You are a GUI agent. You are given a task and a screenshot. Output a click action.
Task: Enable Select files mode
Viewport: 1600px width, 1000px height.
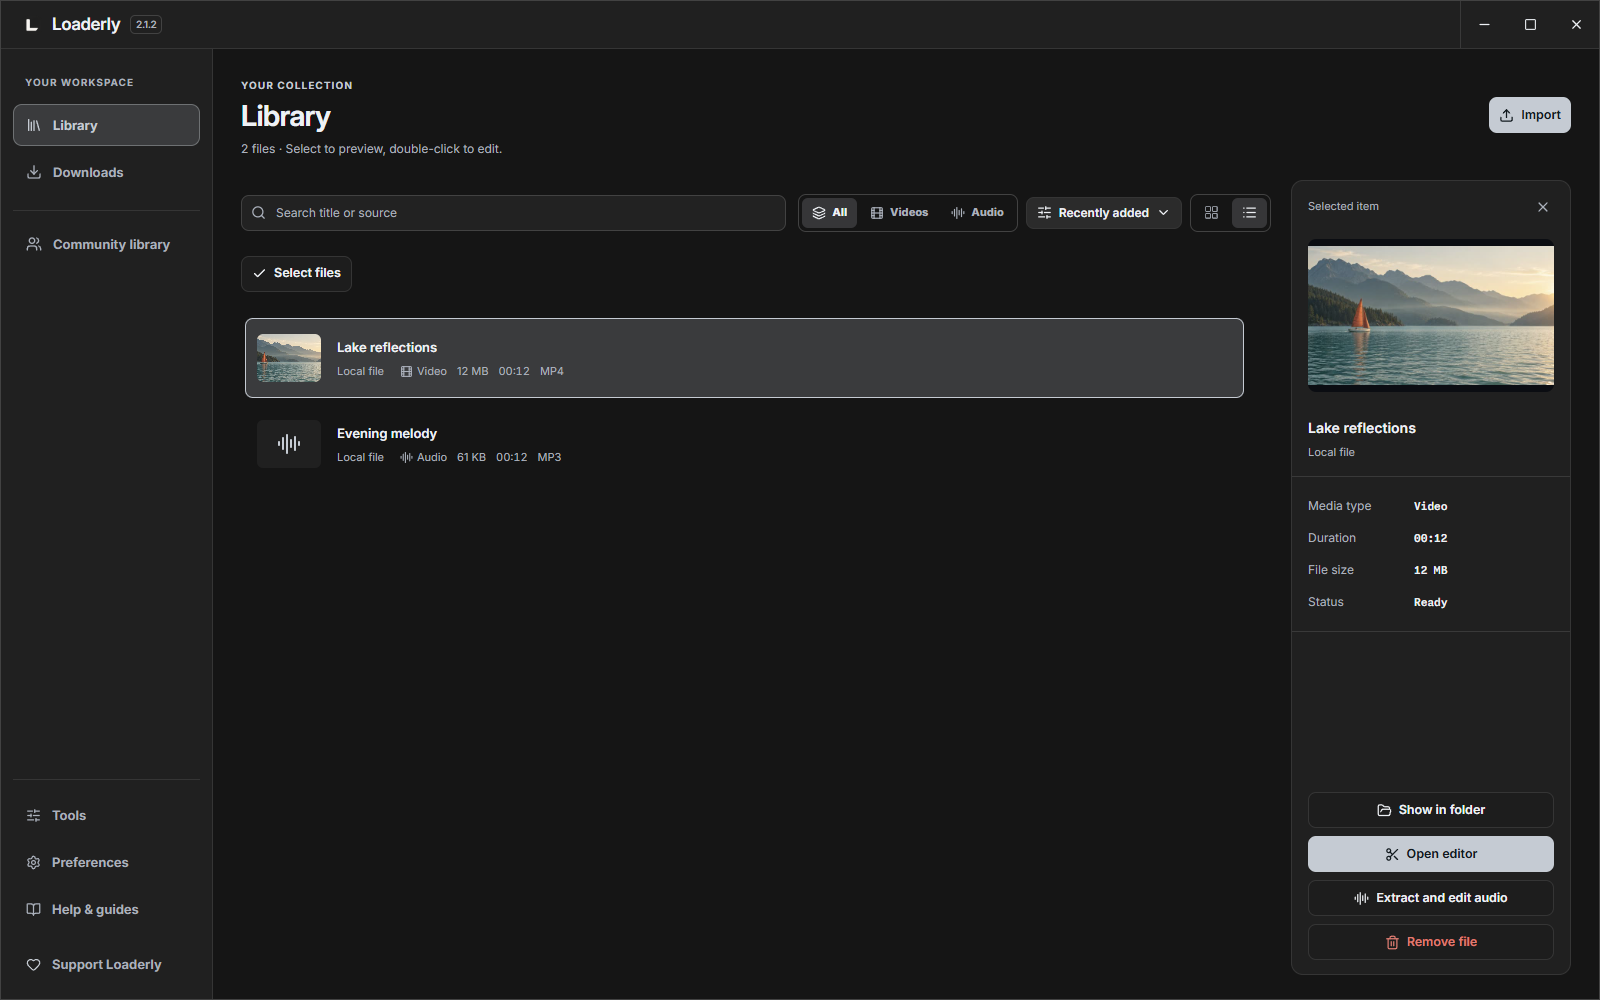[x=296, y=273]
